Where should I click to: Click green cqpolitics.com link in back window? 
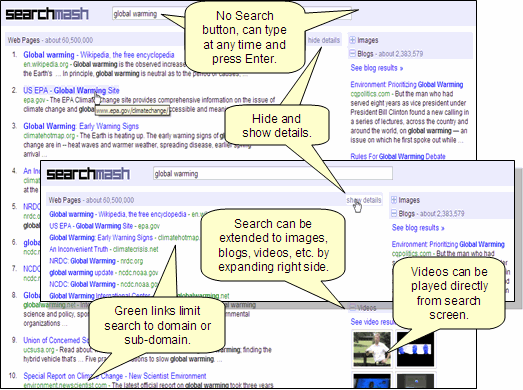tap(370, 94)
